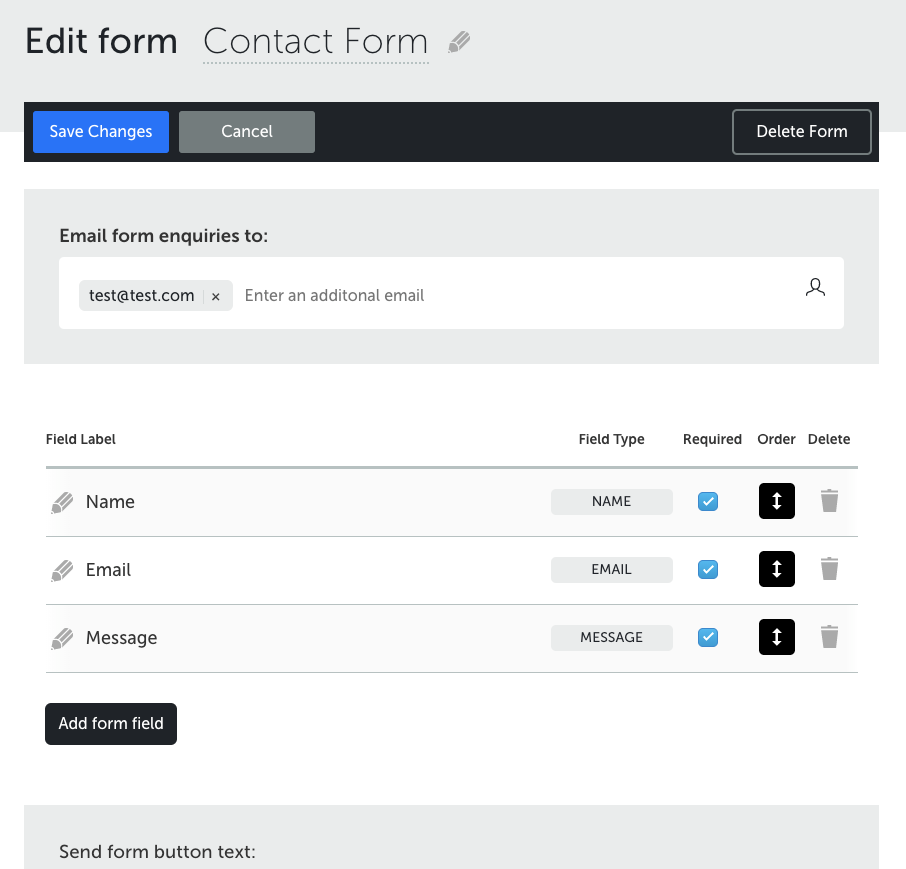Reorder the Message field using arrow handle
Image resolution: width=906 pixels, height=869 pixels.
(x=777, y=637)
